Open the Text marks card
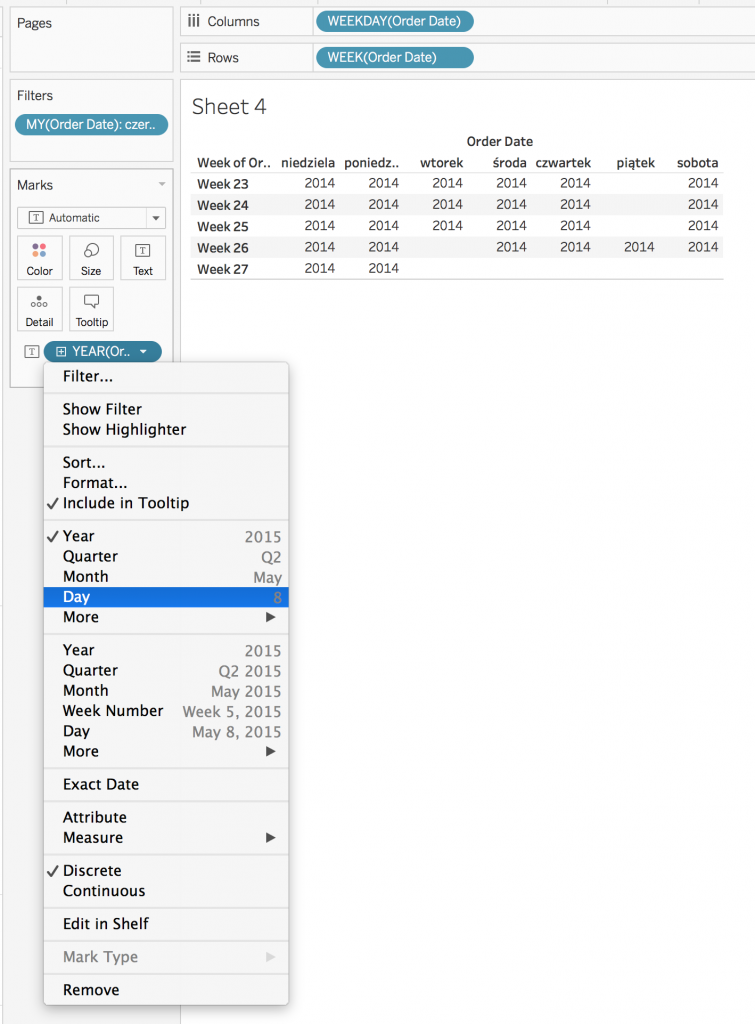755x1024 pixels. click(143, 257)
